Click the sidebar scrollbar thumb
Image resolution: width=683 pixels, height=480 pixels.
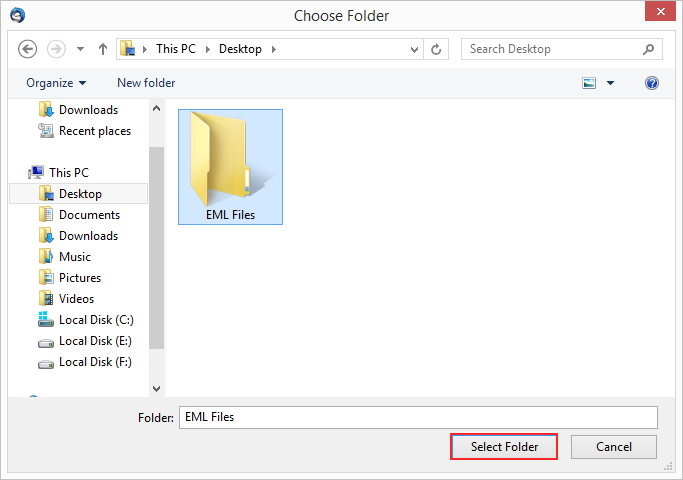point(156,248)
